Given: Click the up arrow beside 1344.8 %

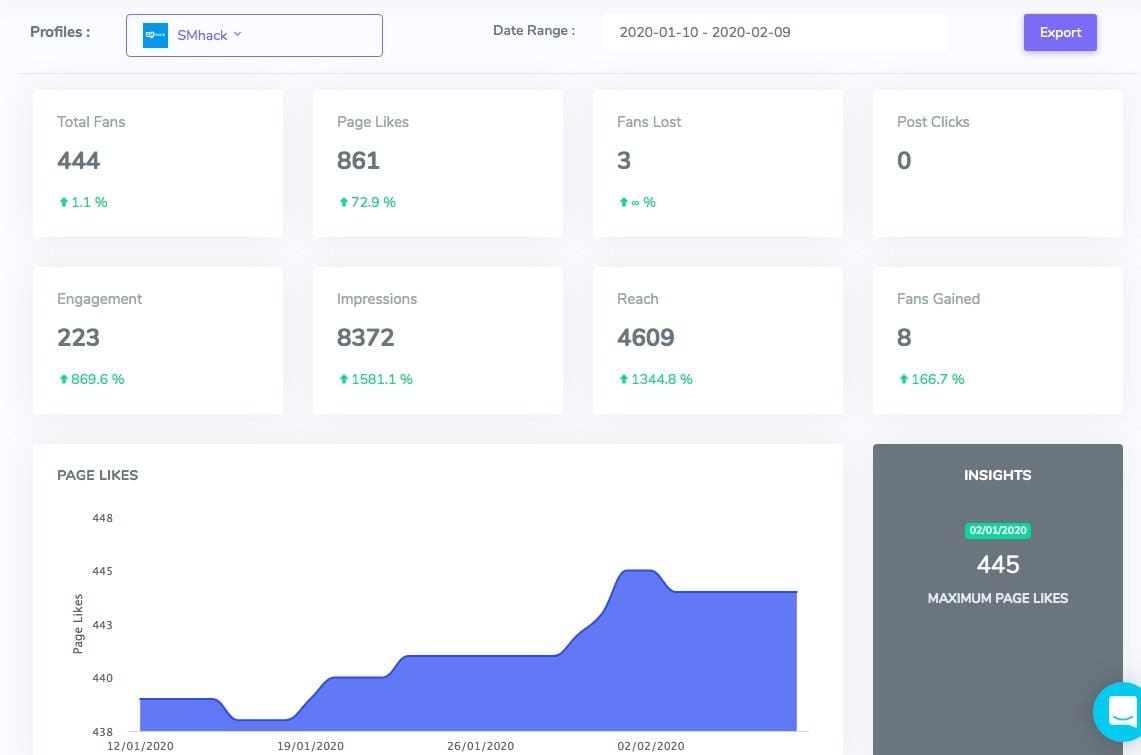Looking at the screenshot, I should click(623, 379).
